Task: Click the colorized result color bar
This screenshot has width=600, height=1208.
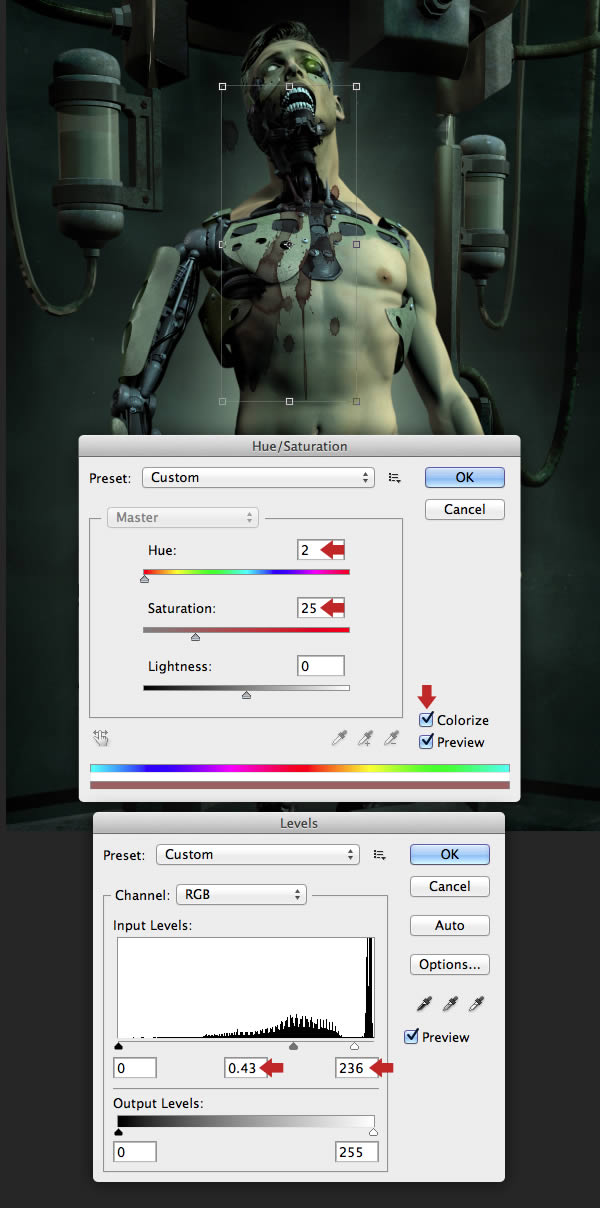Action: point(300,785)
